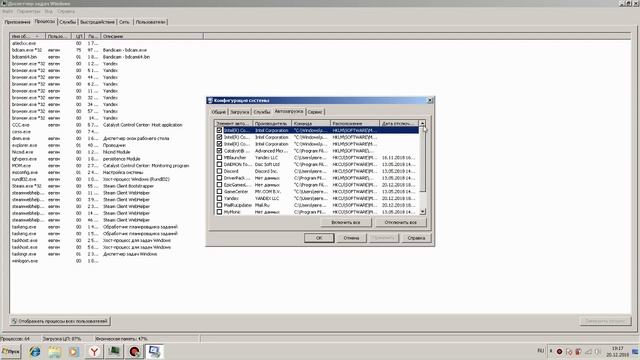Enable the GameCenter startup item
This screenshot has height=360, width=640.
(x=219, y=191)
